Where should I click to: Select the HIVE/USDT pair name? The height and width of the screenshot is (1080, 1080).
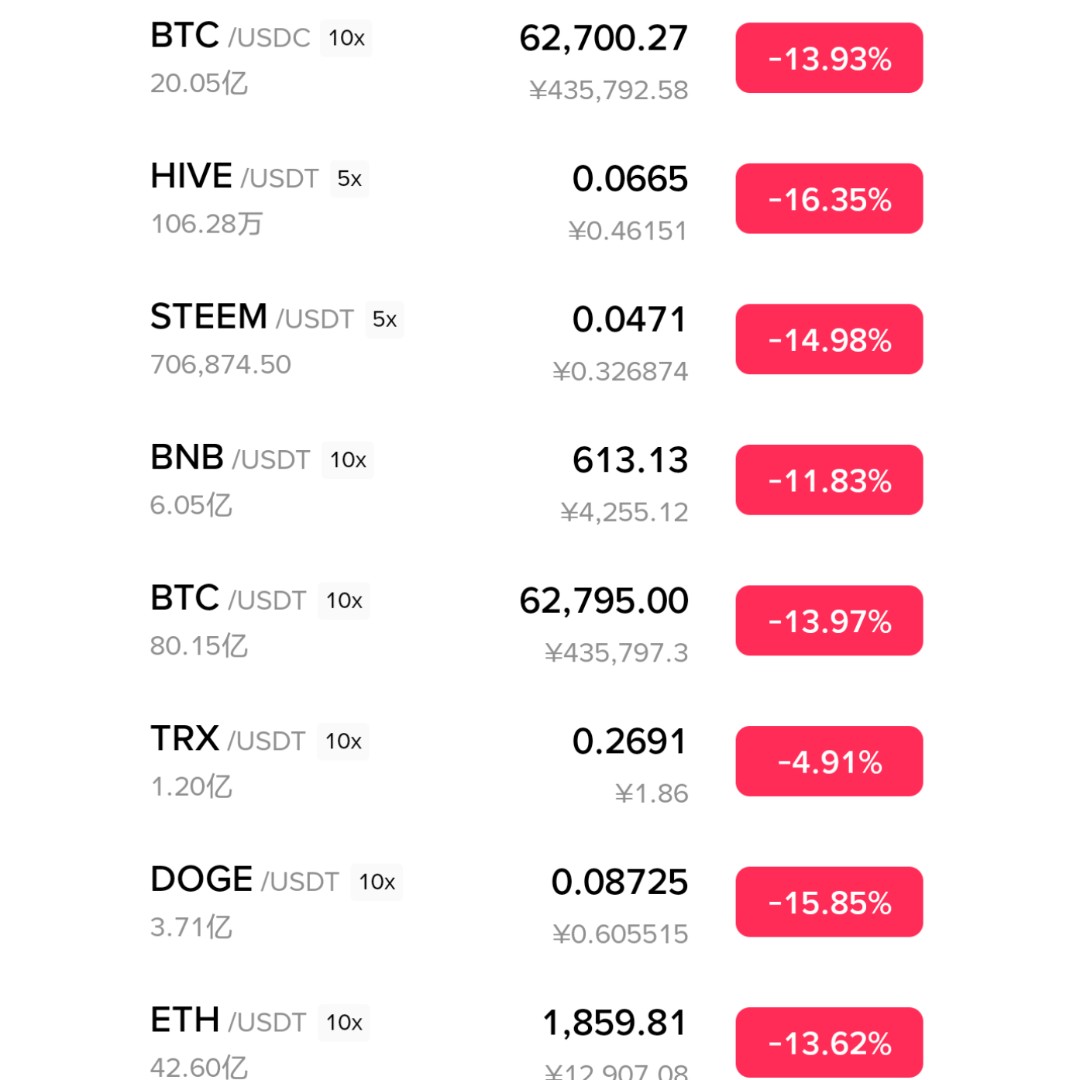tap(234, 178)
